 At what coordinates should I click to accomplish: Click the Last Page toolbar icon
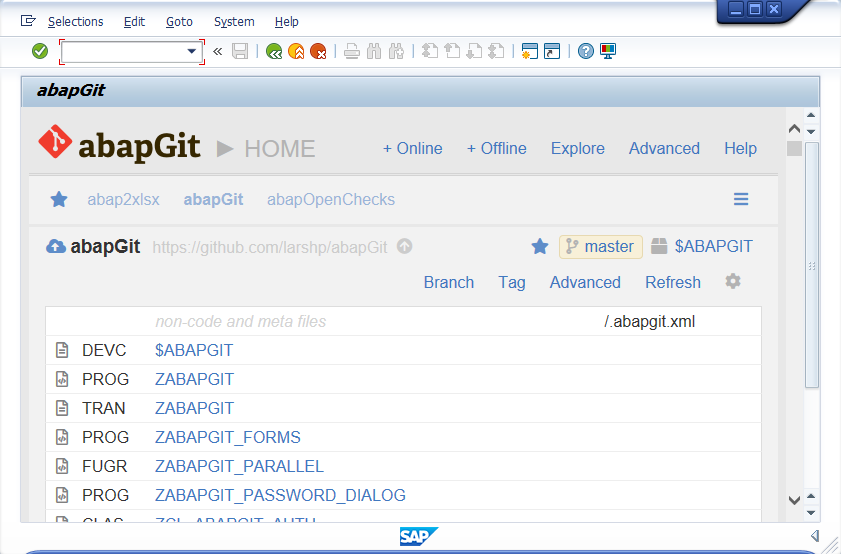[x=496, y=51]
